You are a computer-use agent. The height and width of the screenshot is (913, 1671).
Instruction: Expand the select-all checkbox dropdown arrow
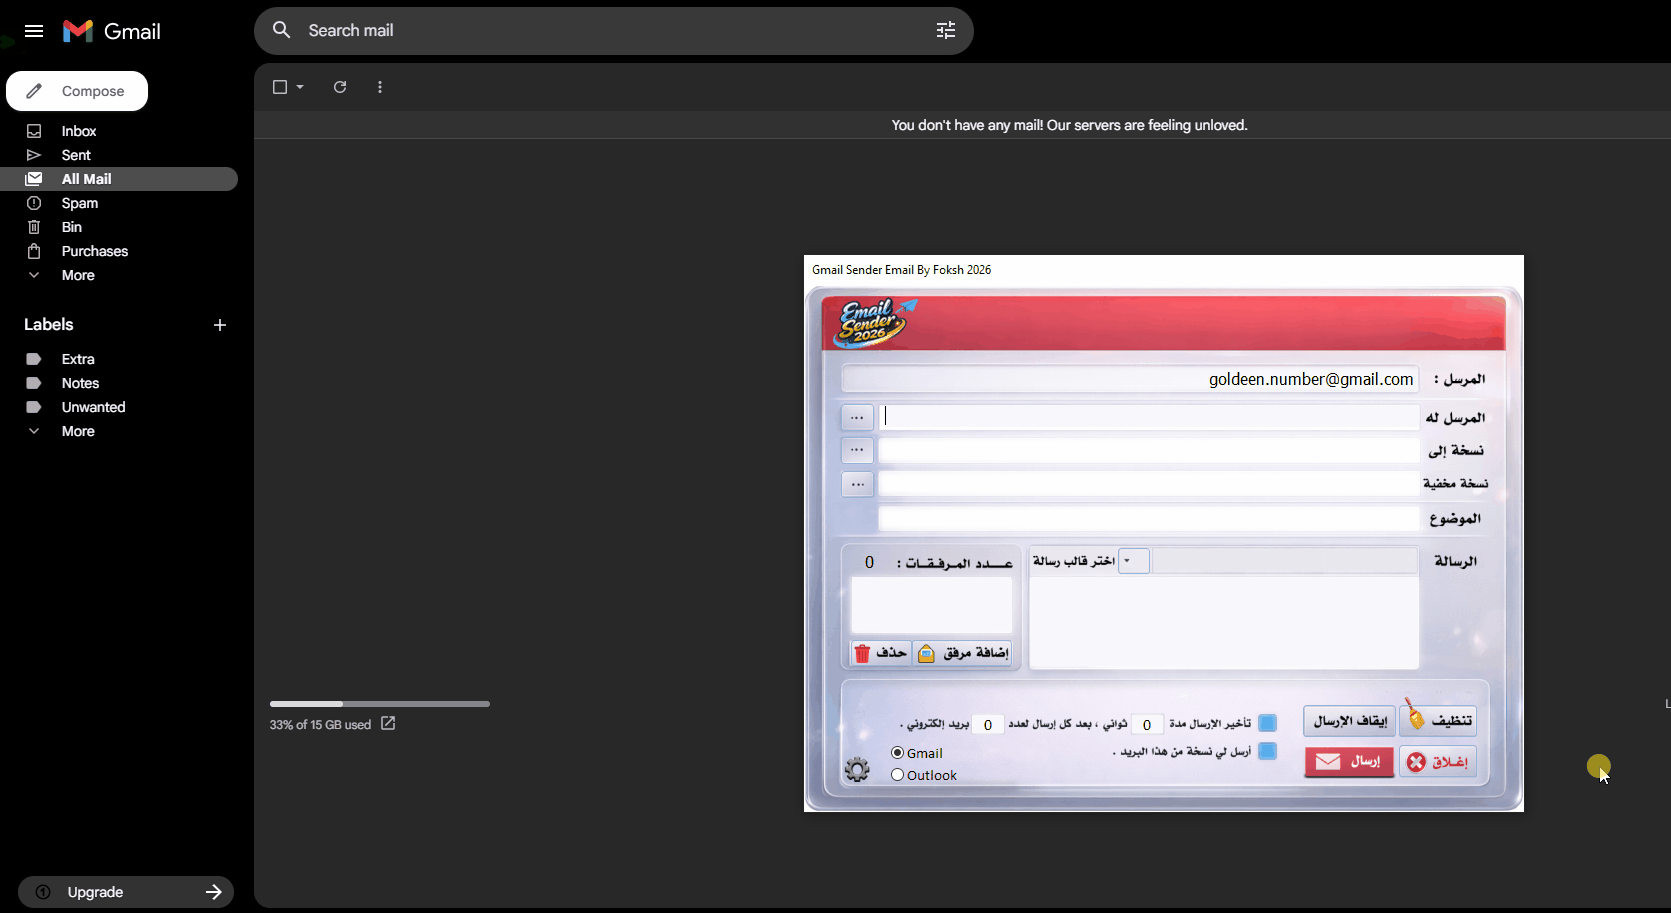(x=300, y=87)
